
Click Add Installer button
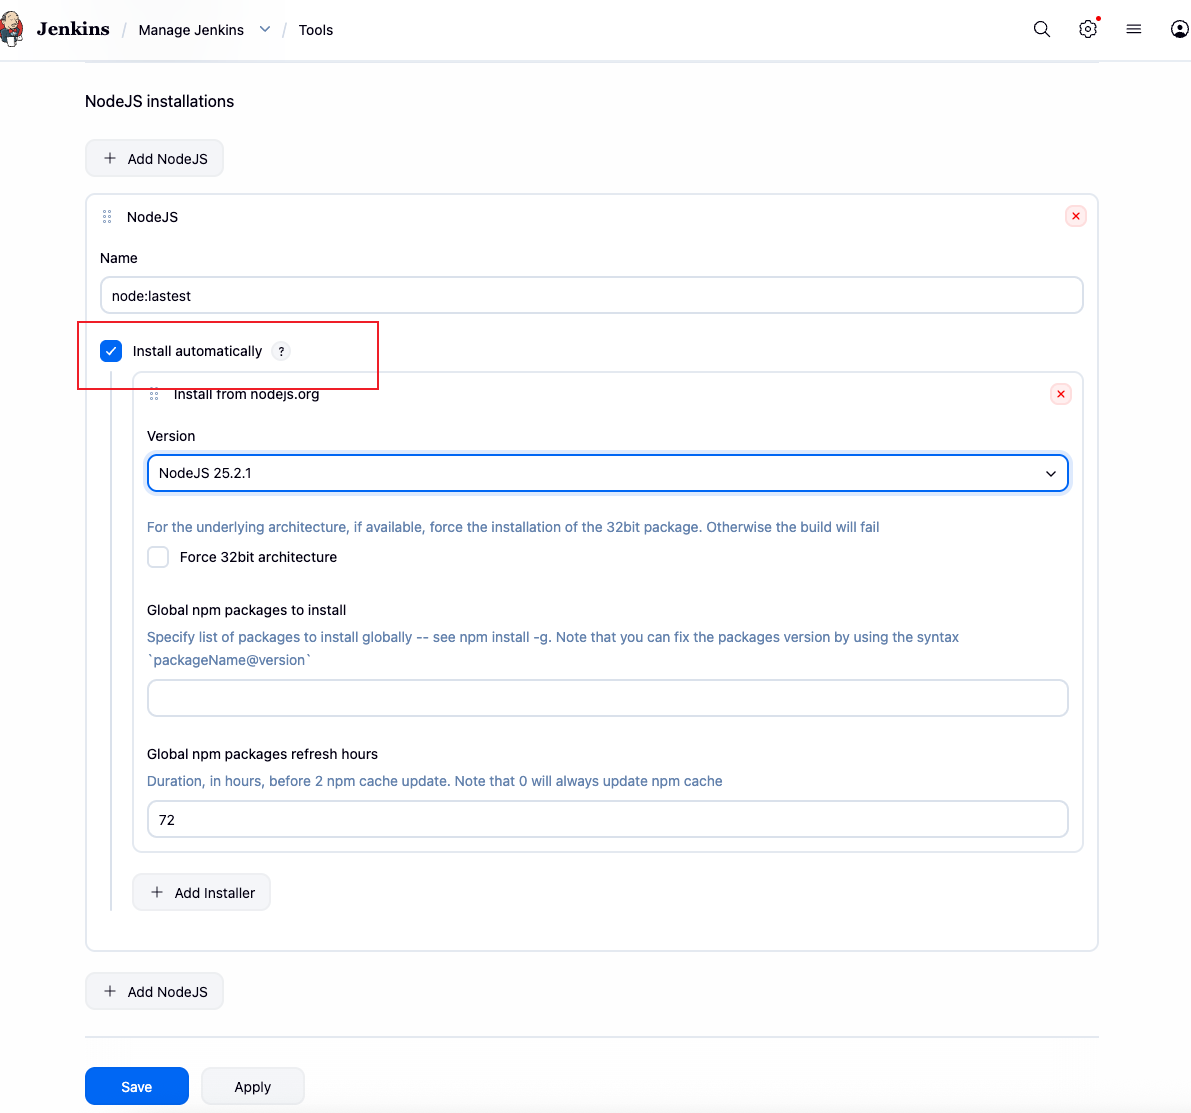point(201,892)
